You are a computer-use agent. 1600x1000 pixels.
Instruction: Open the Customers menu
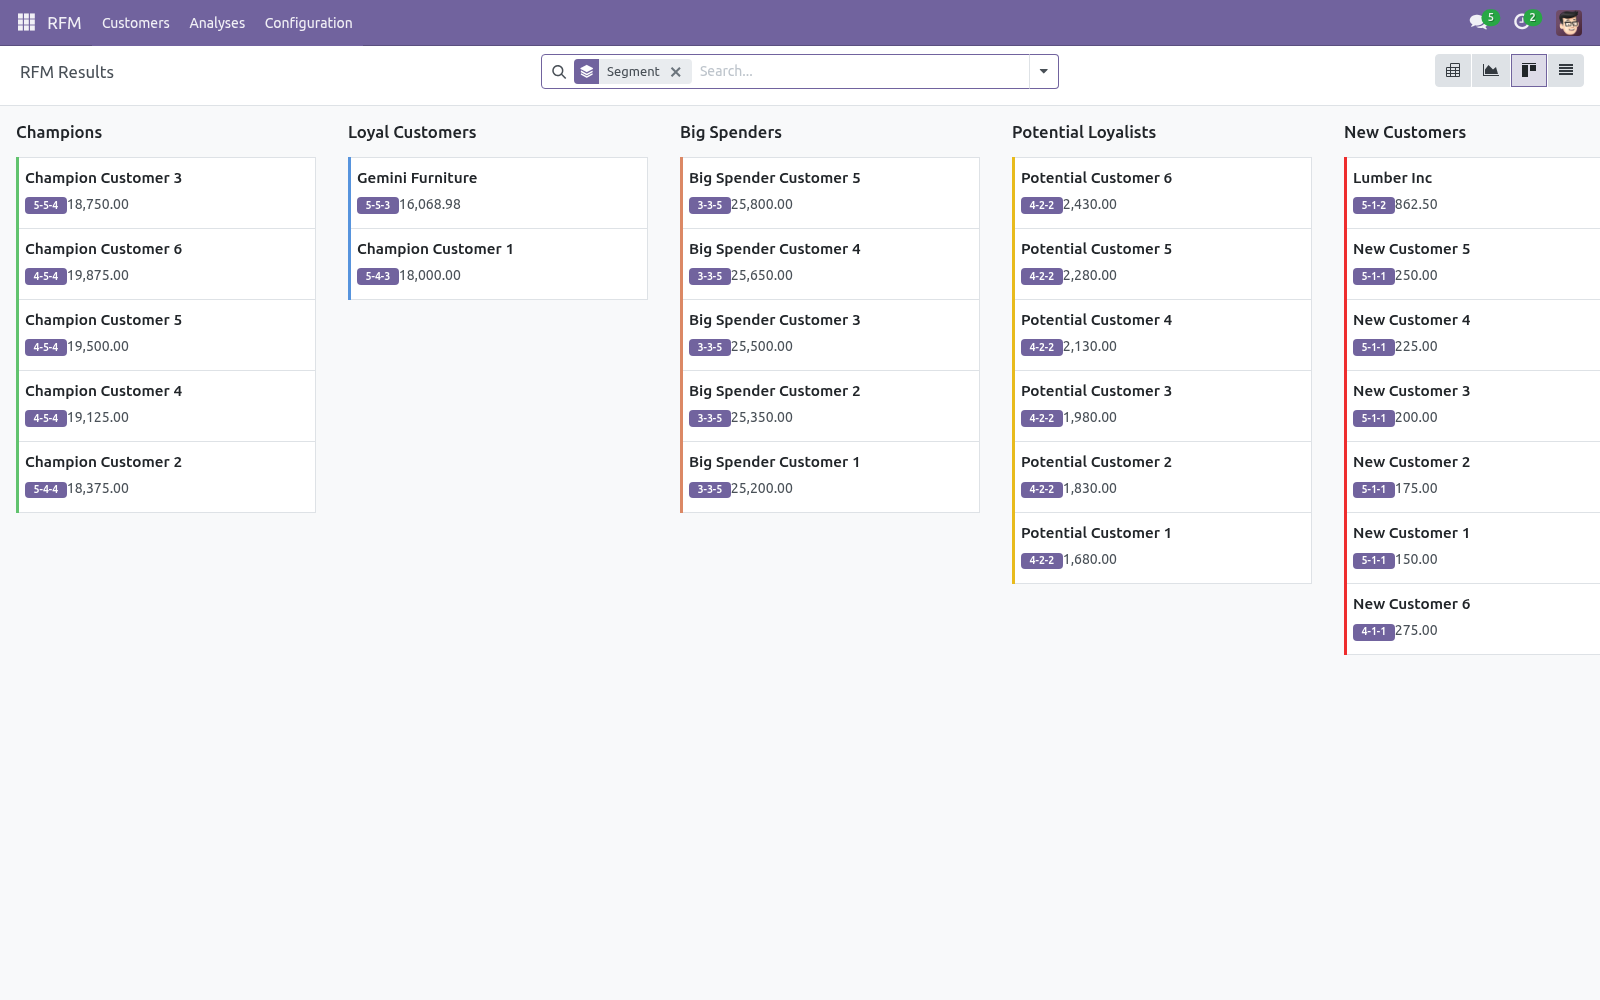click(x=136, y=23)
